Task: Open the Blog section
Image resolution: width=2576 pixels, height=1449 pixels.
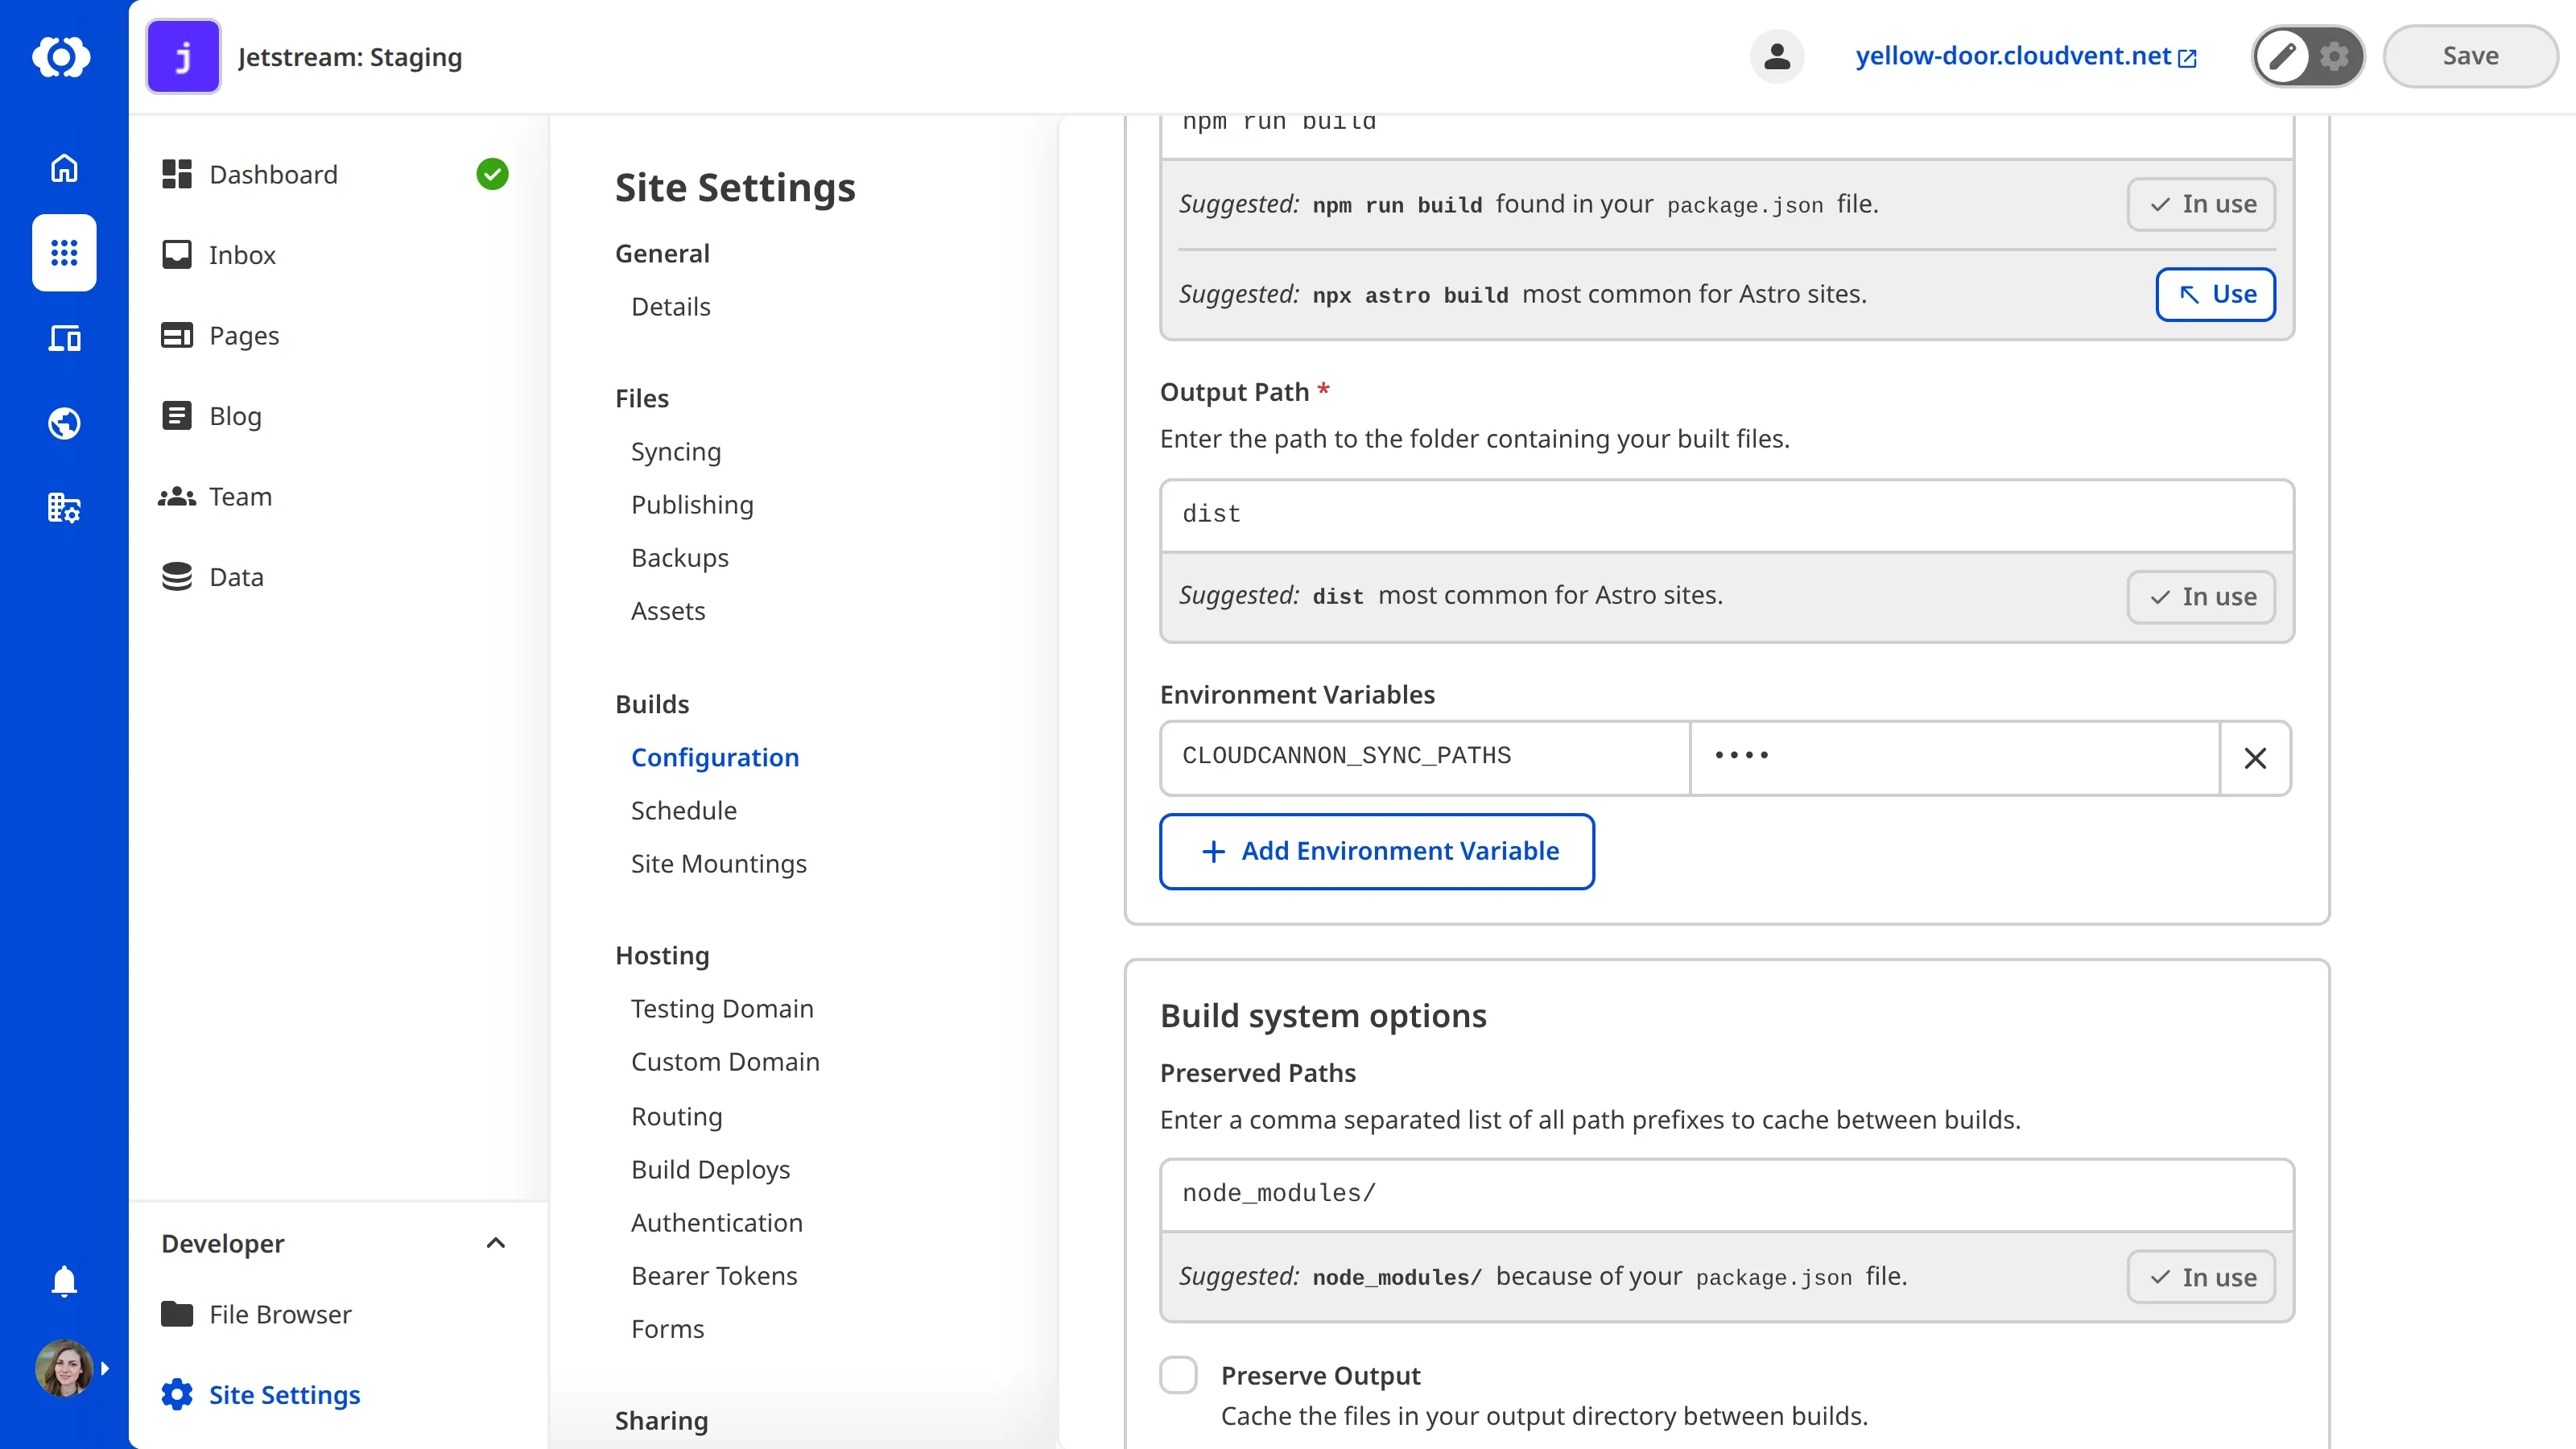Action: tap(234, 416)
